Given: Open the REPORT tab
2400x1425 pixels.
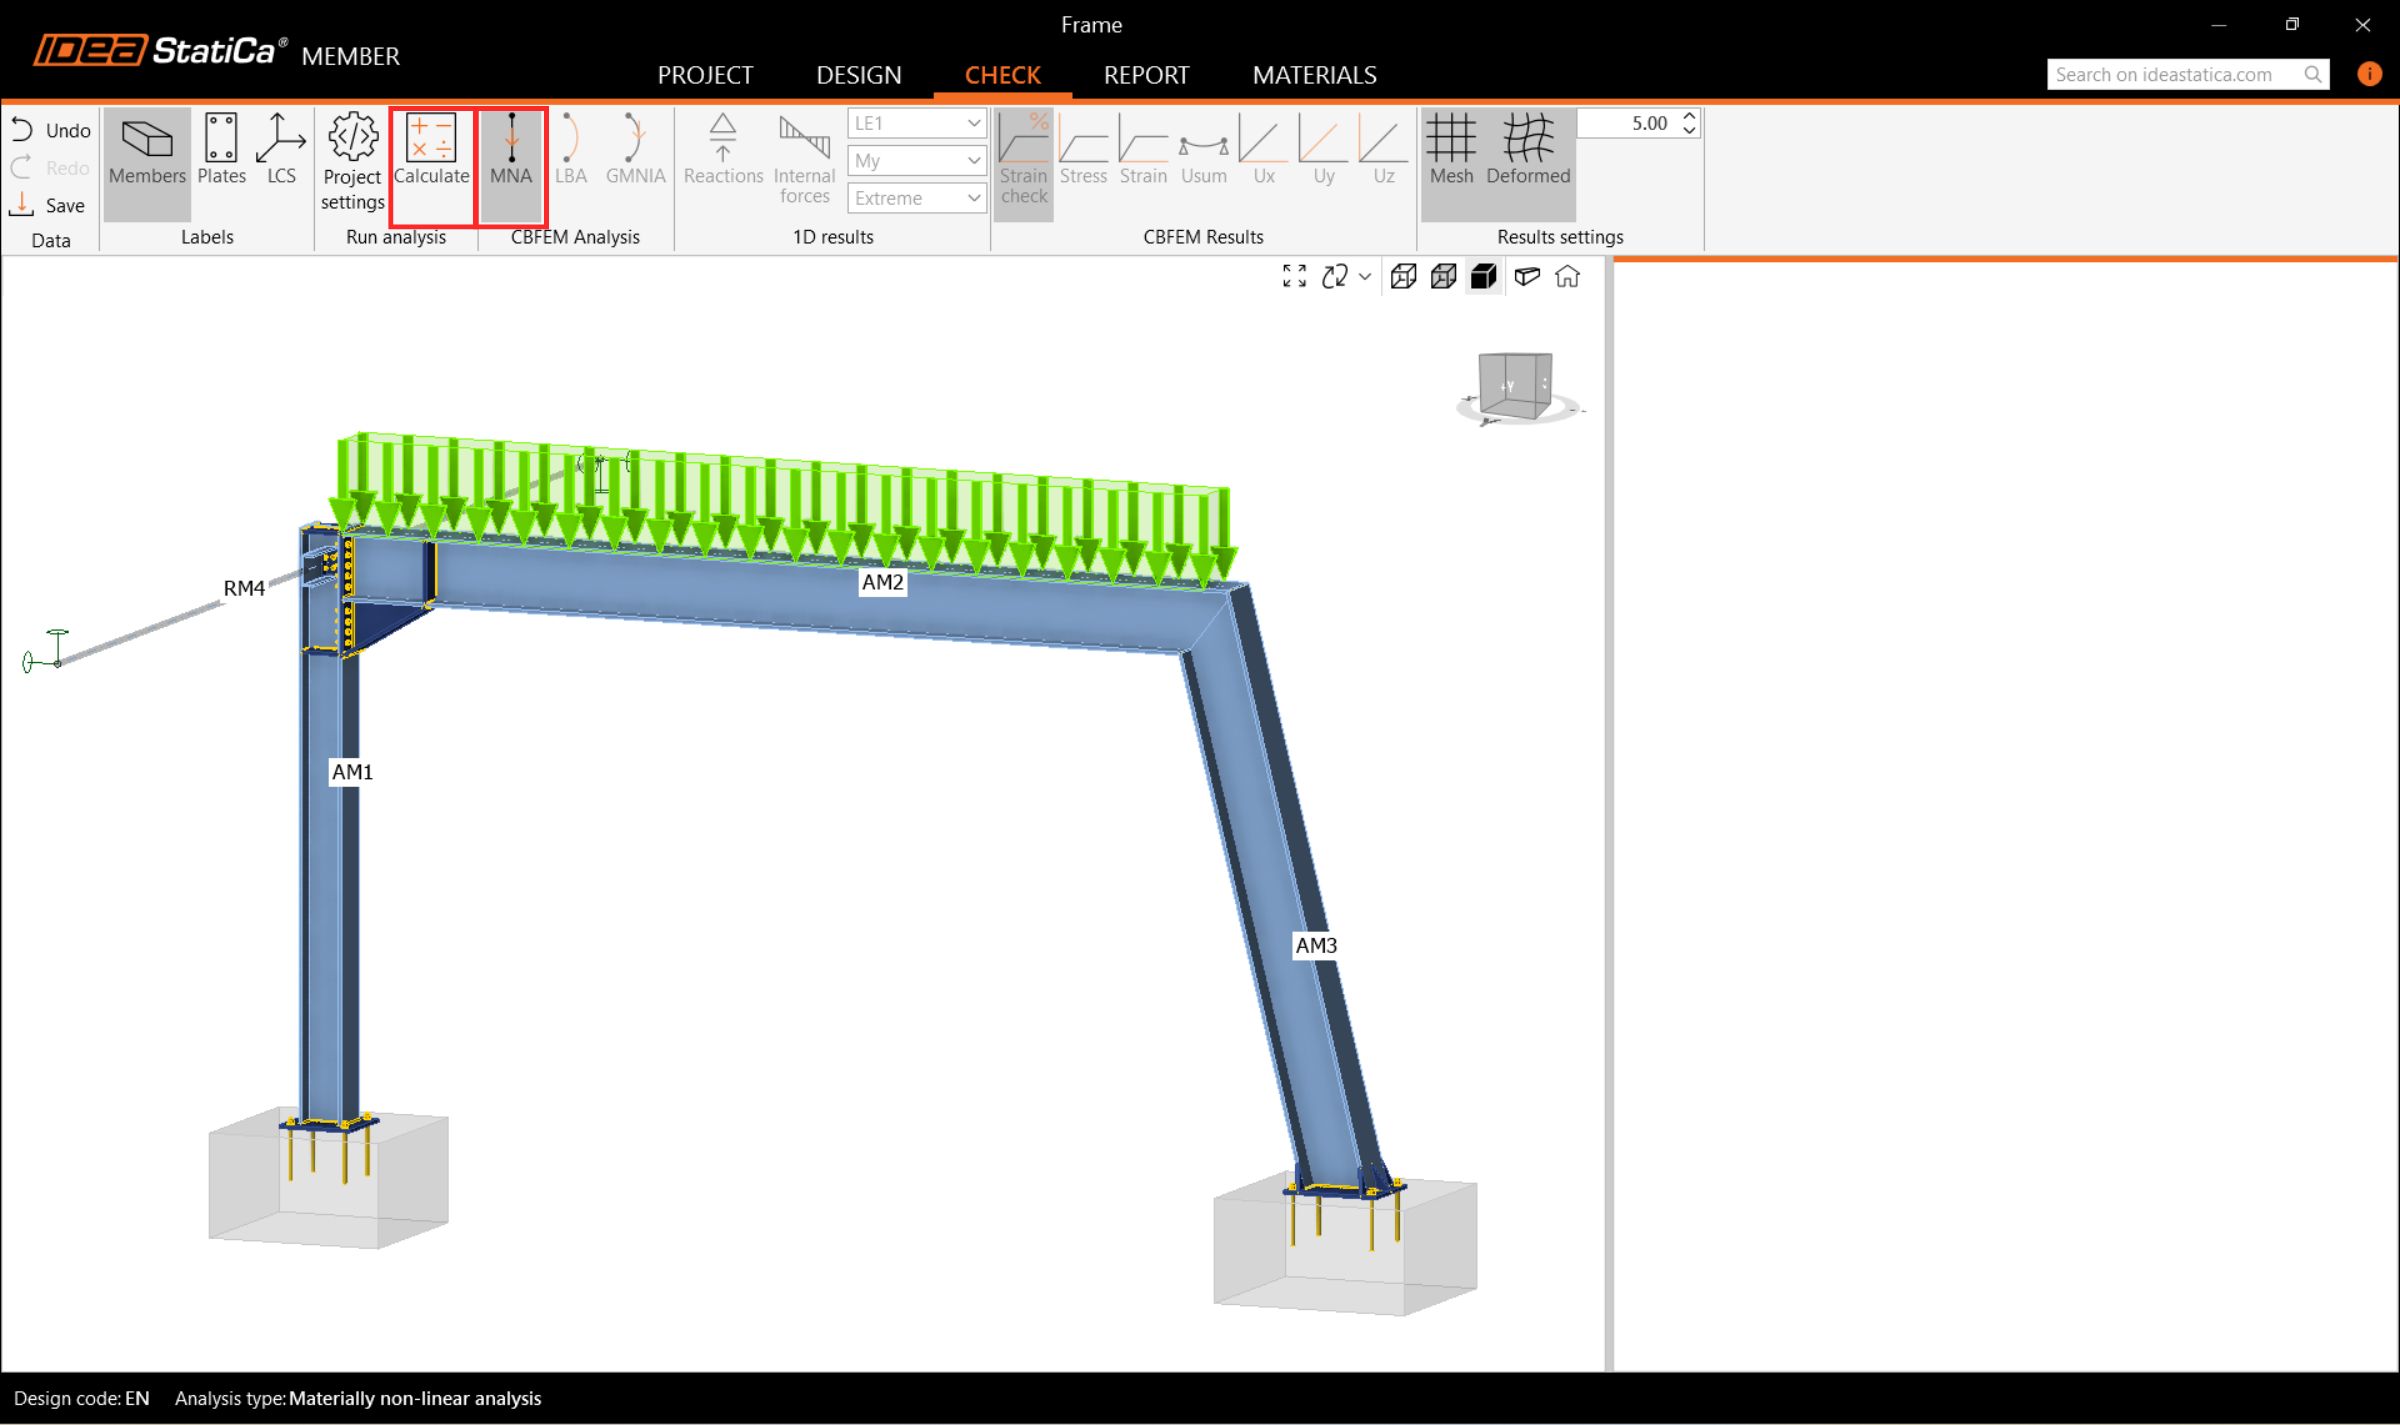Looking at the screenshot, I should 1146,75.
